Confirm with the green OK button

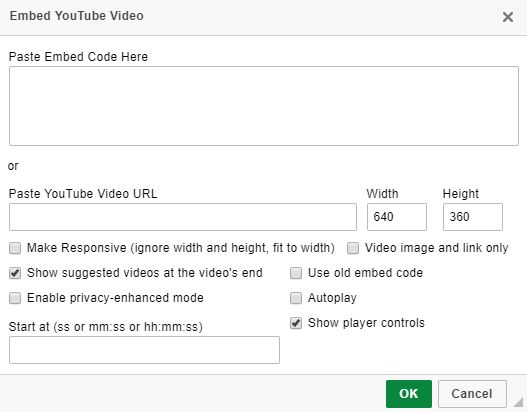pyautogui.click(x=409, y=394)
